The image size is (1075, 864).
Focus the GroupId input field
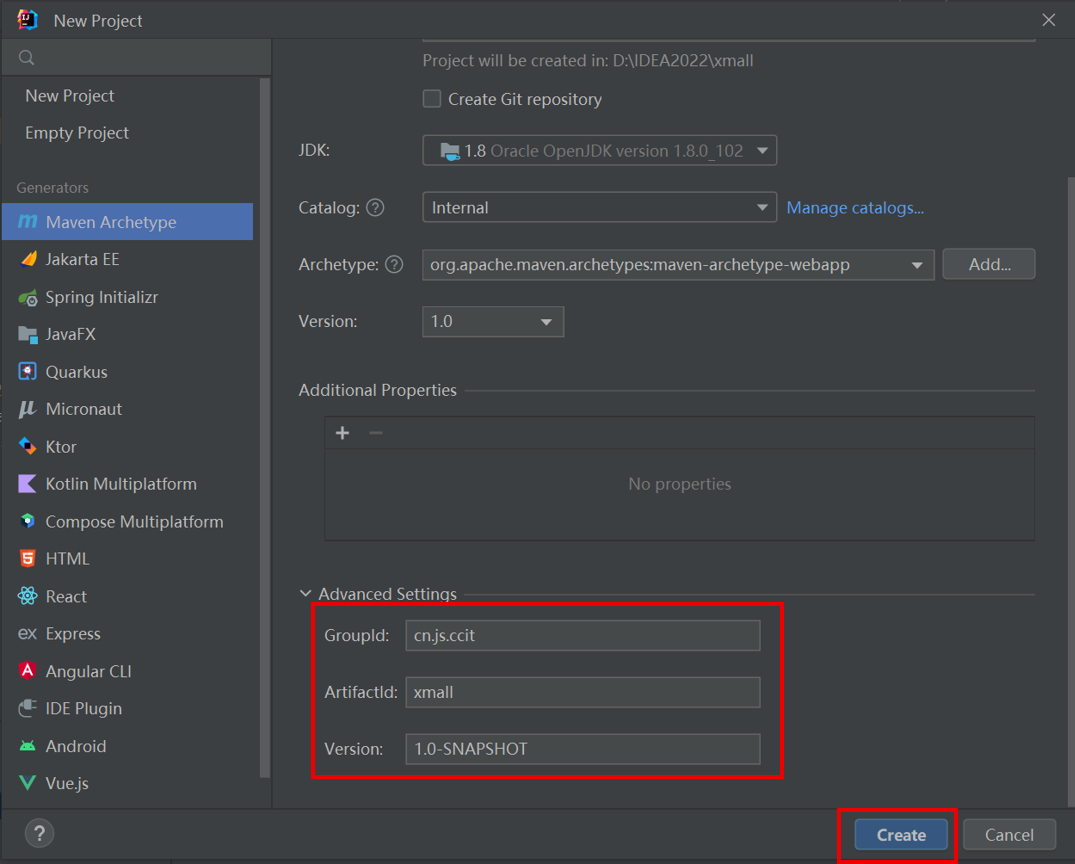tap(583, 636)
